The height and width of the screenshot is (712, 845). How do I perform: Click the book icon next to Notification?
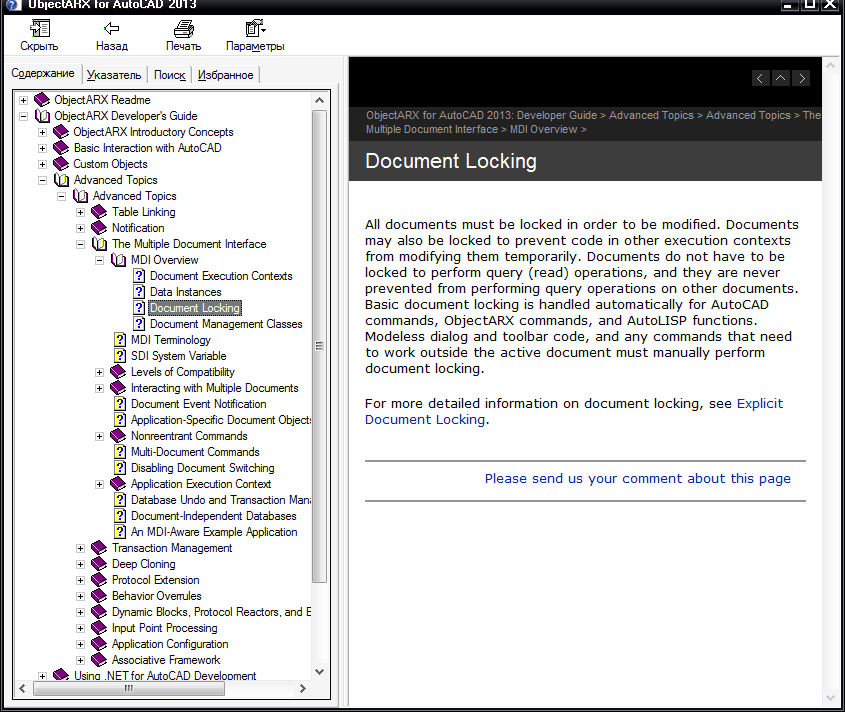click(99, 228)
